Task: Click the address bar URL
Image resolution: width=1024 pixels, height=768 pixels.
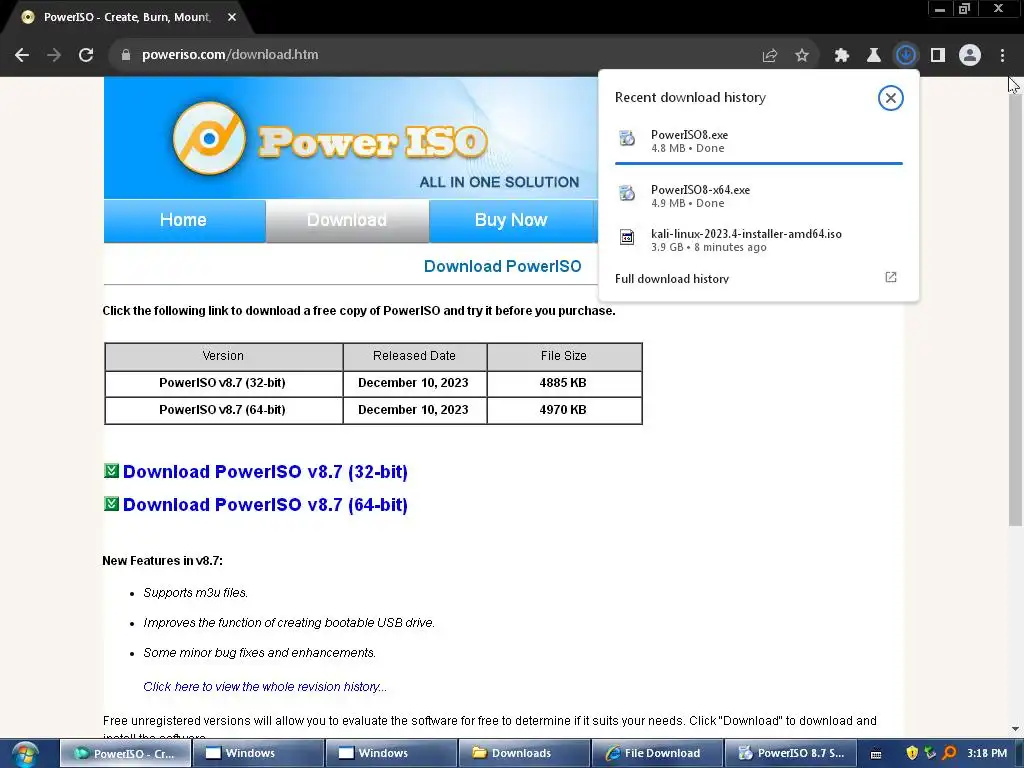Action: [x=230, y=55]
